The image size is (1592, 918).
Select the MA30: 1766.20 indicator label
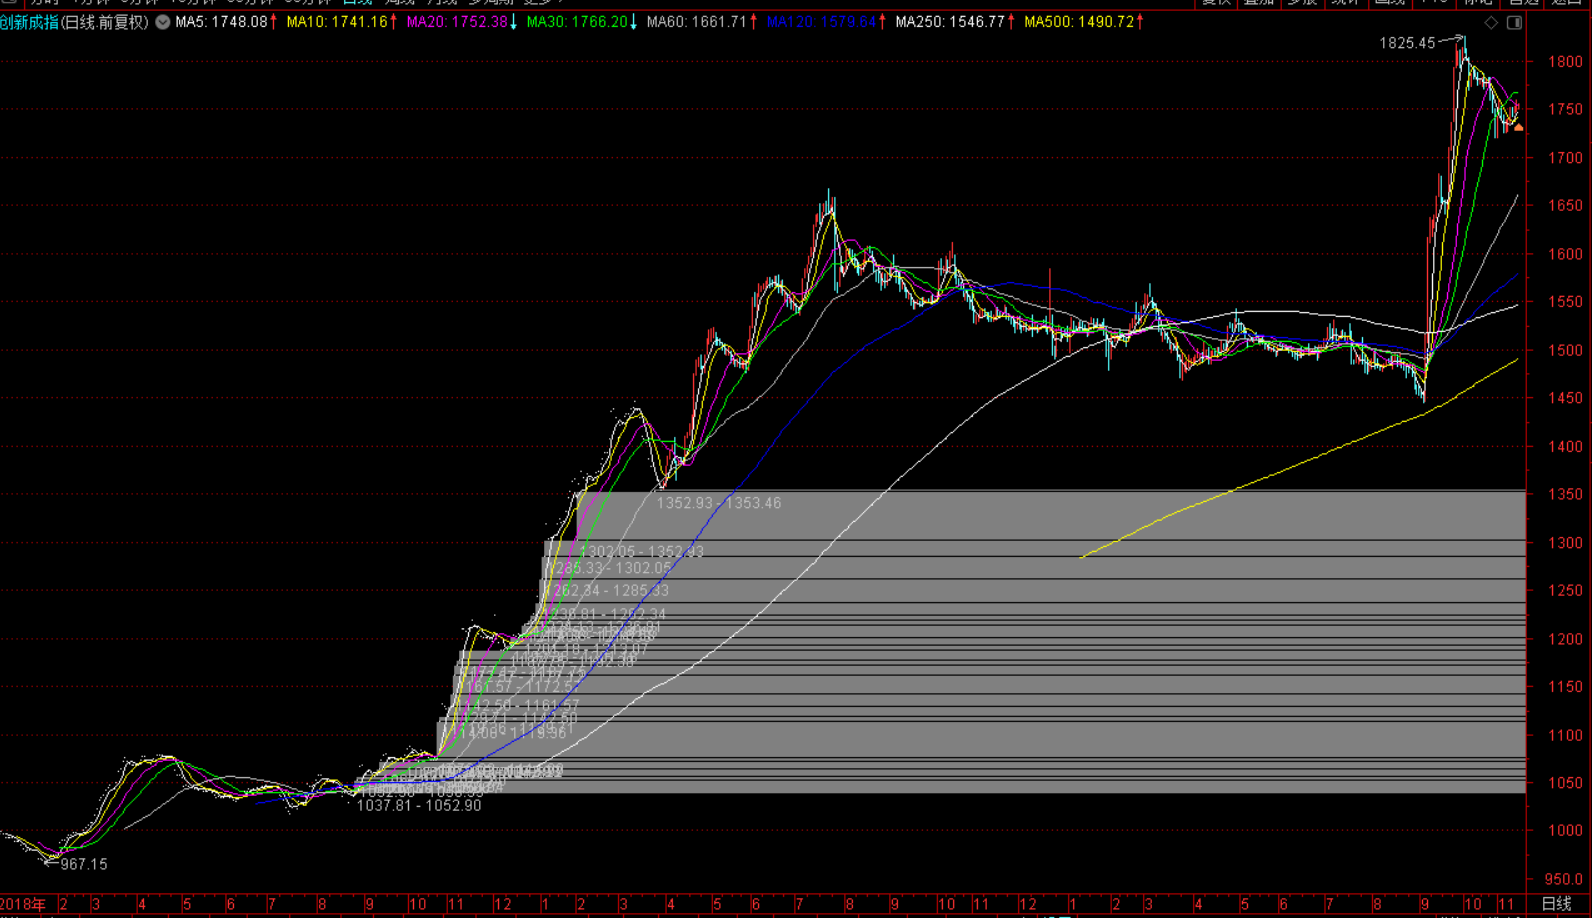[577, 22]
